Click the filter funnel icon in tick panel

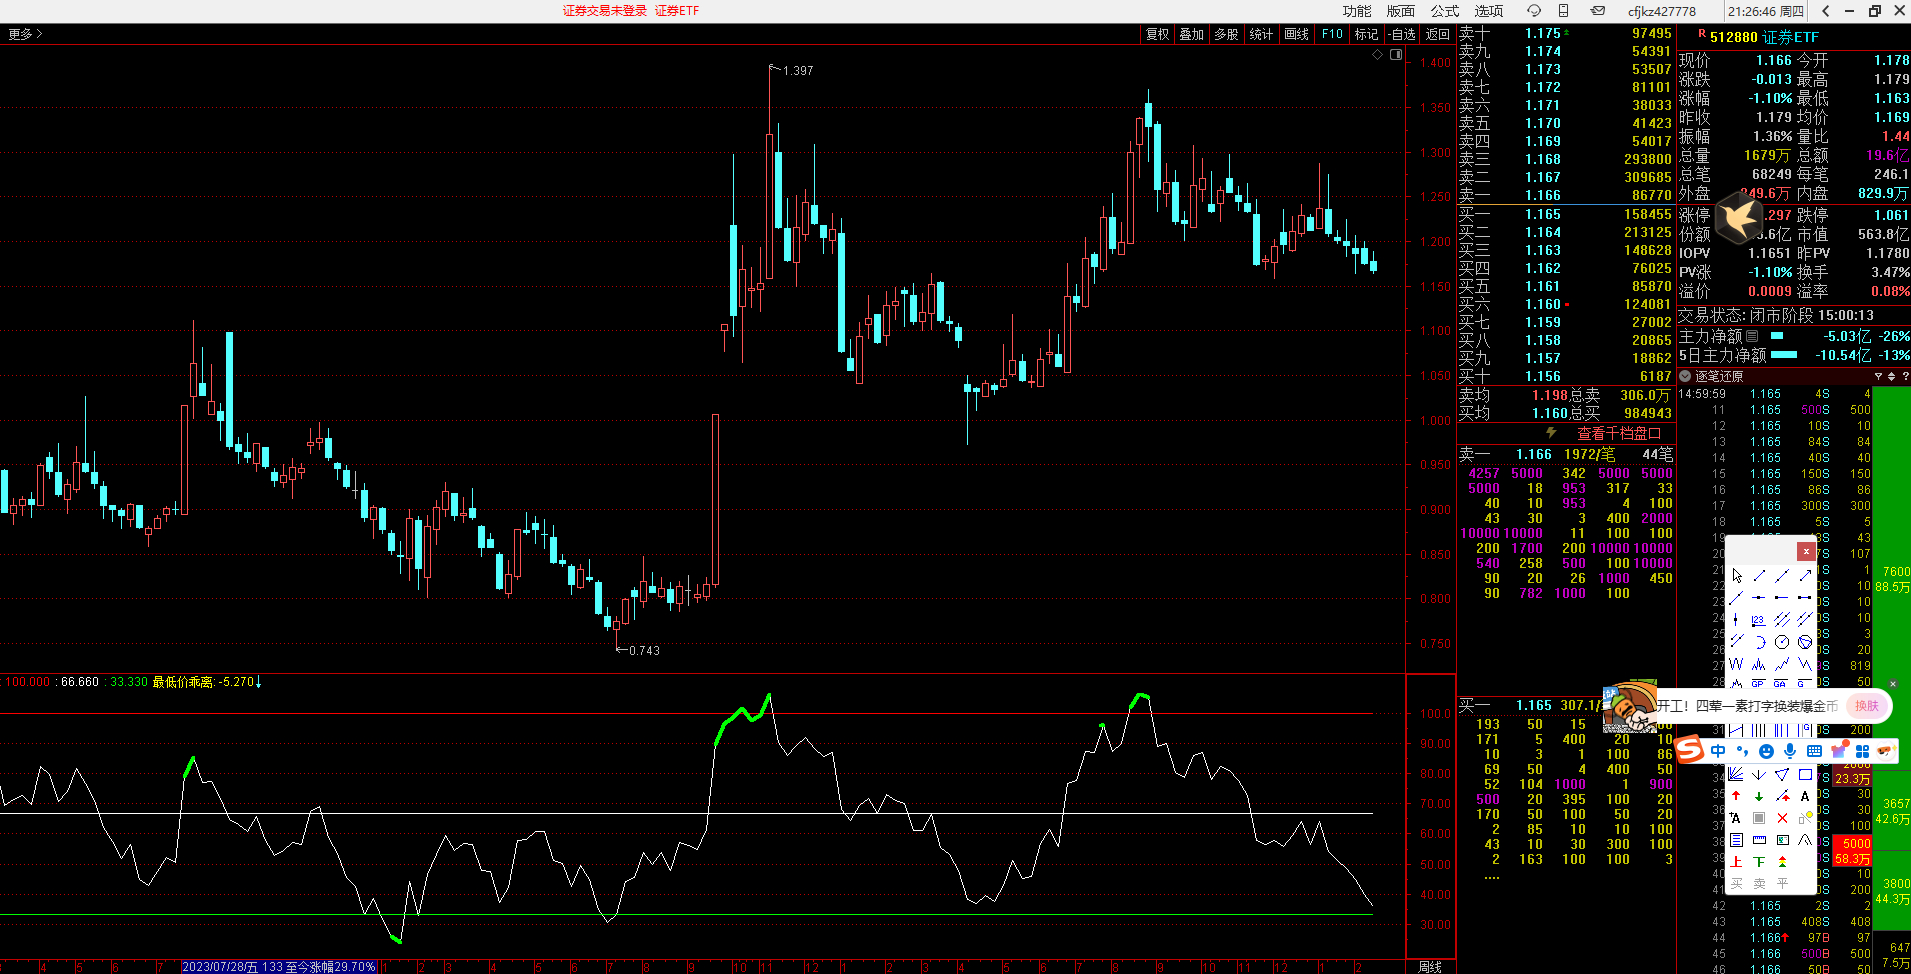point(1878,377)
